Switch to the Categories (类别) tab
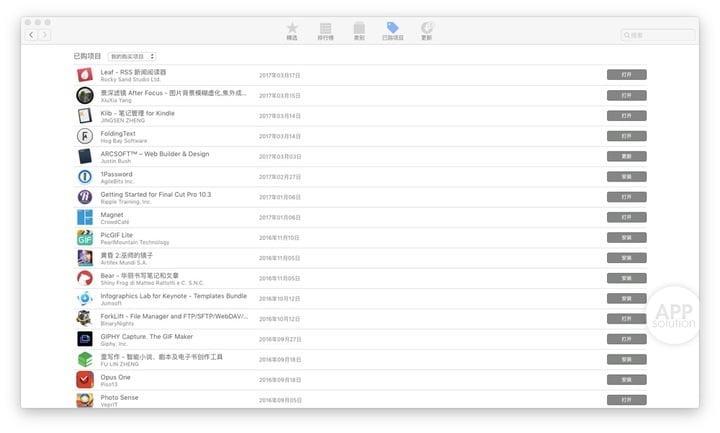 (x=359, y=31)
